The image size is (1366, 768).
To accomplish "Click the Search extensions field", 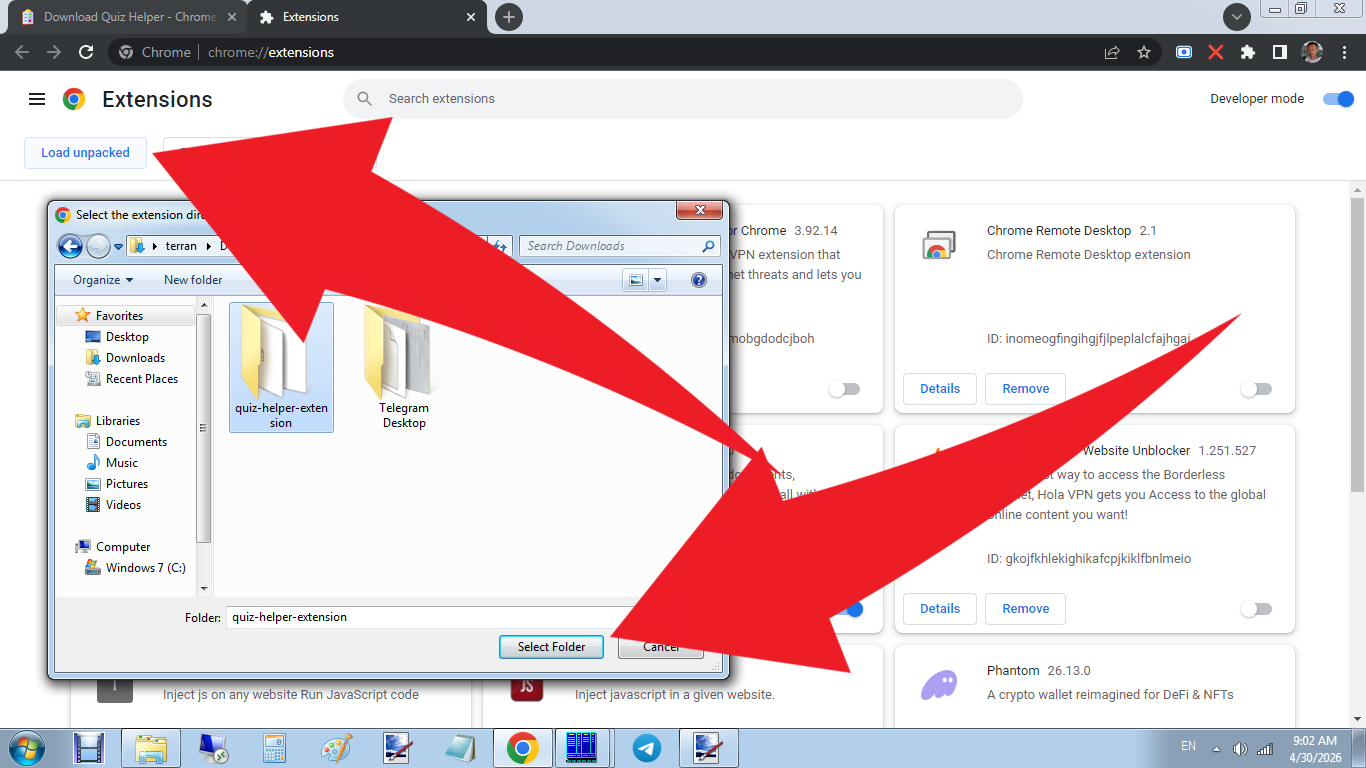I will coord(683,99).
